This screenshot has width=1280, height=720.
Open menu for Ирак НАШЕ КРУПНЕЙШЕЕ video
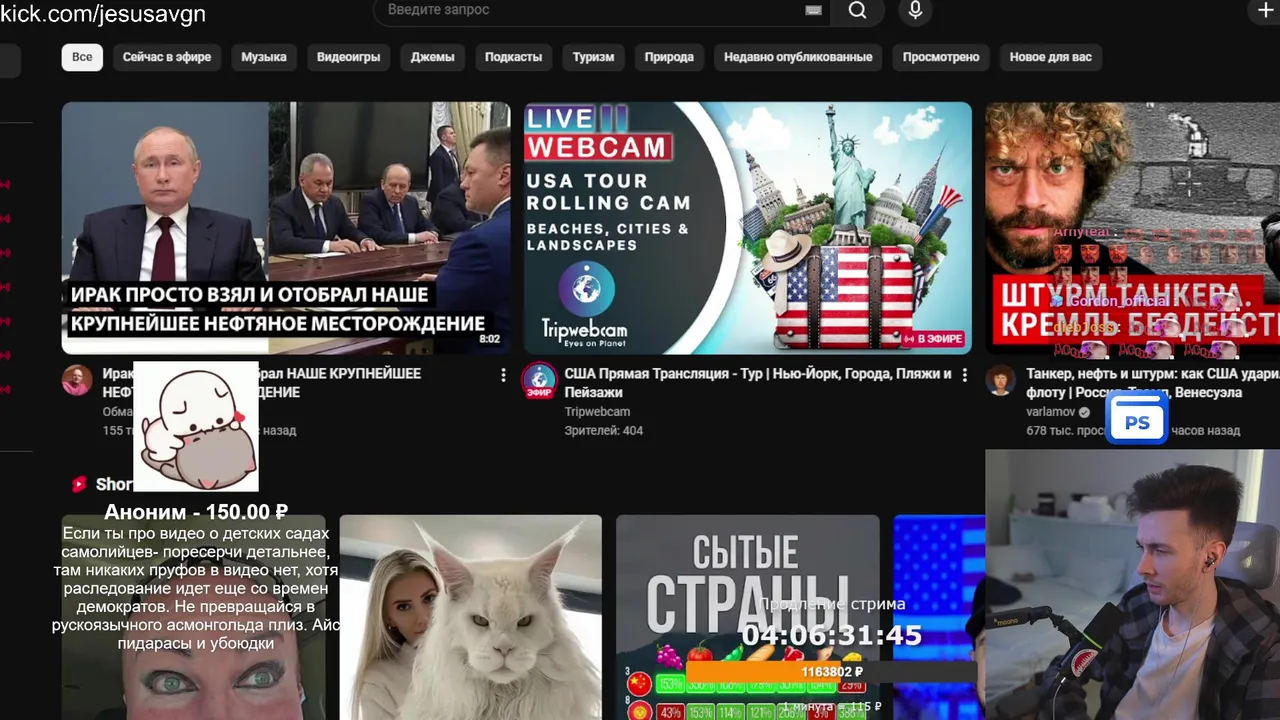point(503,375)
